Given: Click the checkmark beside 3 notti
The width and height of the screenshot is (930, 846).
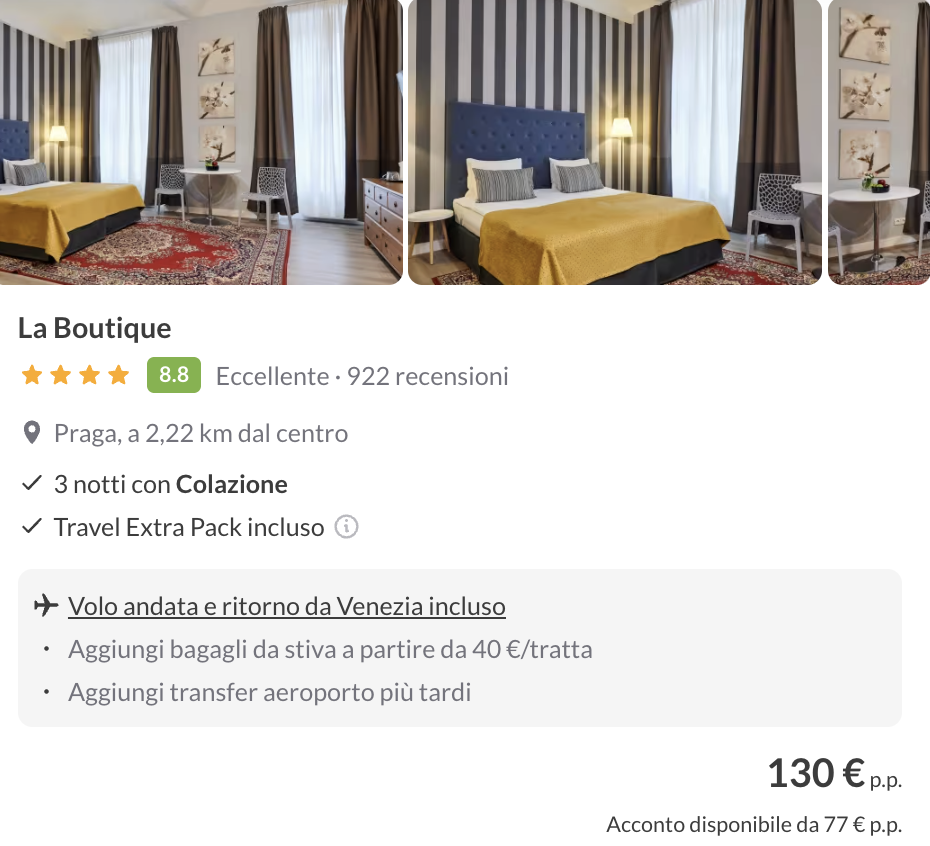Looking at the screenshot, I should (x=31, y=484).
